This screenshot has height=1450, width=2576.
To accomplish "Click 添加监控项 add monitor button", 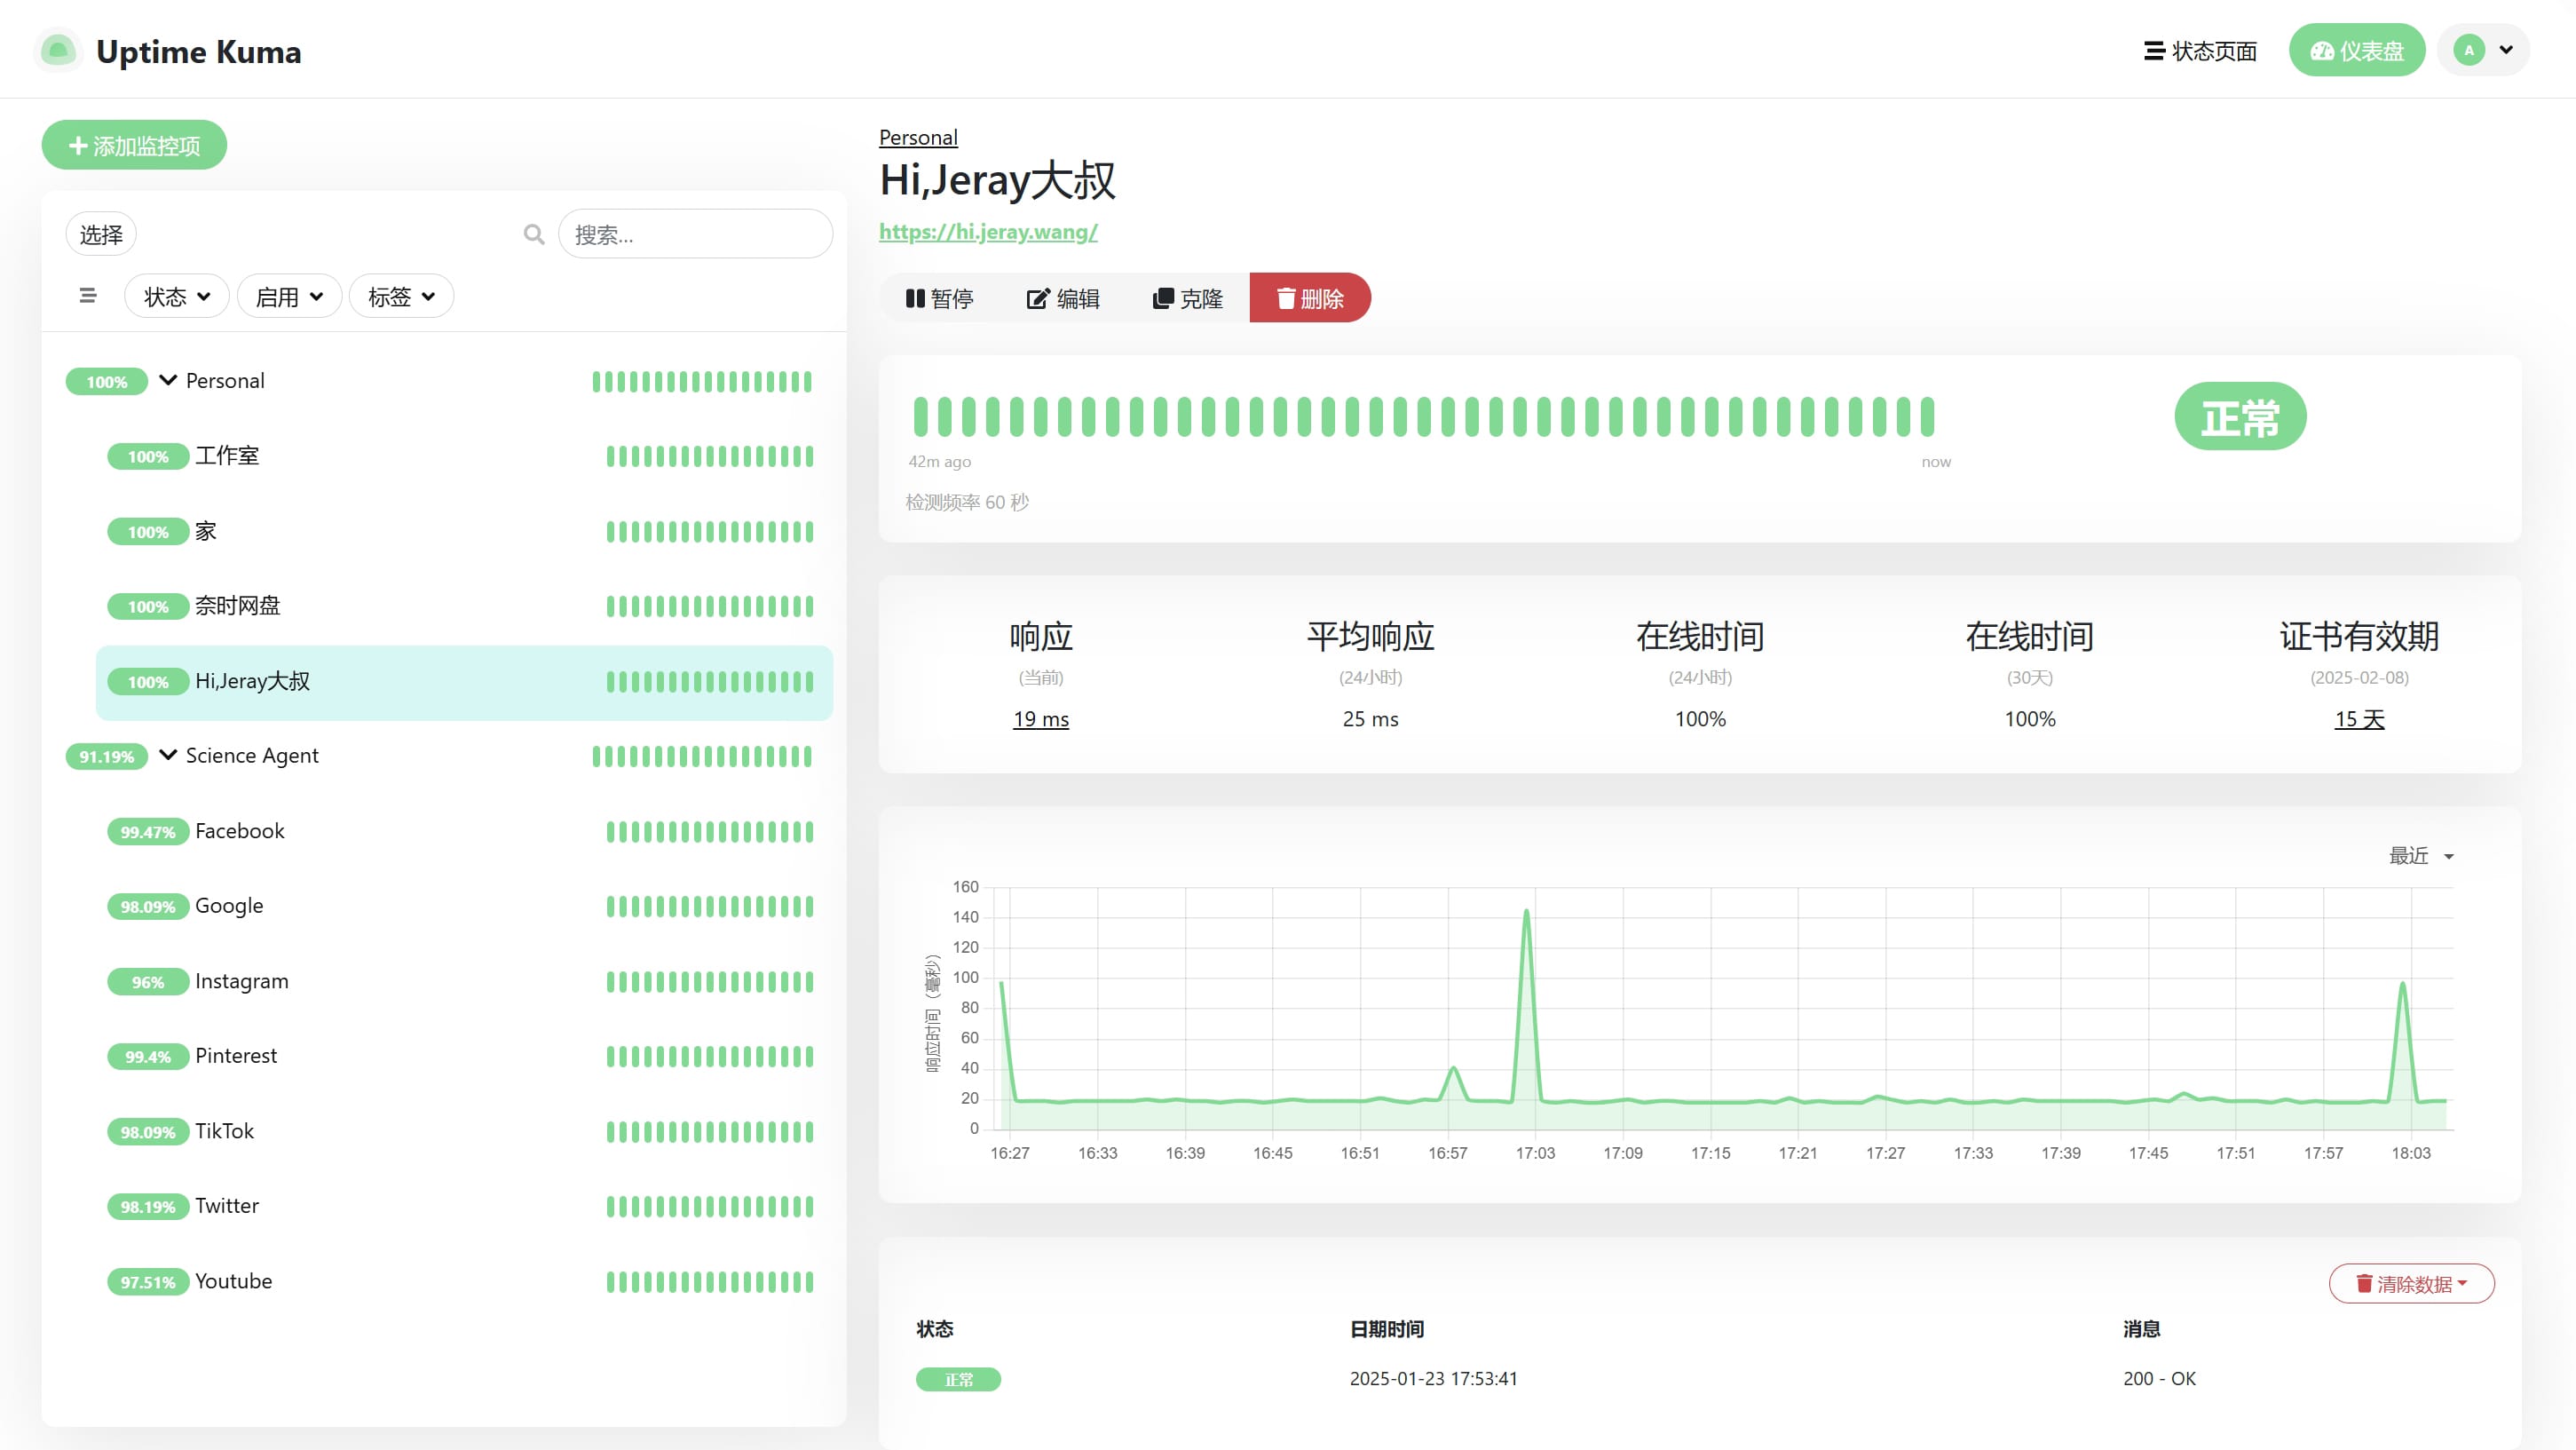I will click(134, 146).
